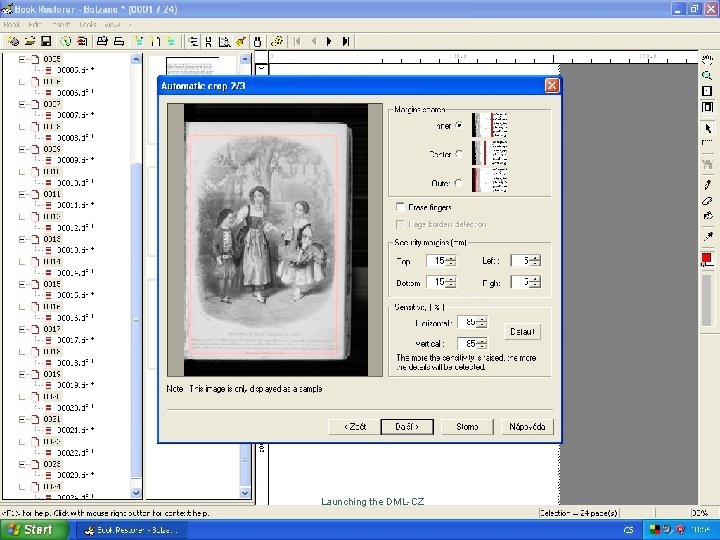
Task: Click the Right security margin spinner
Action: (x=536, y=282)
